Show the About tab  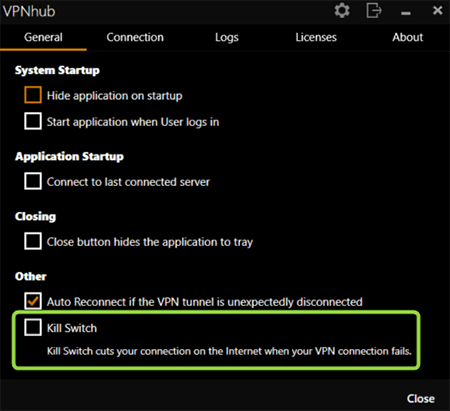coord(407,37)
